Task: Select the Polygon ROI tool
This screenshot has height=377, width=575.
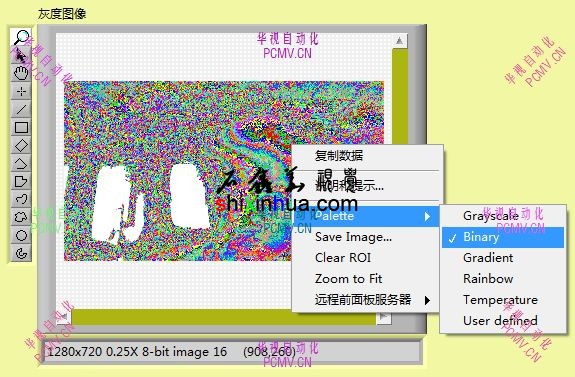Action: point(21,181)
